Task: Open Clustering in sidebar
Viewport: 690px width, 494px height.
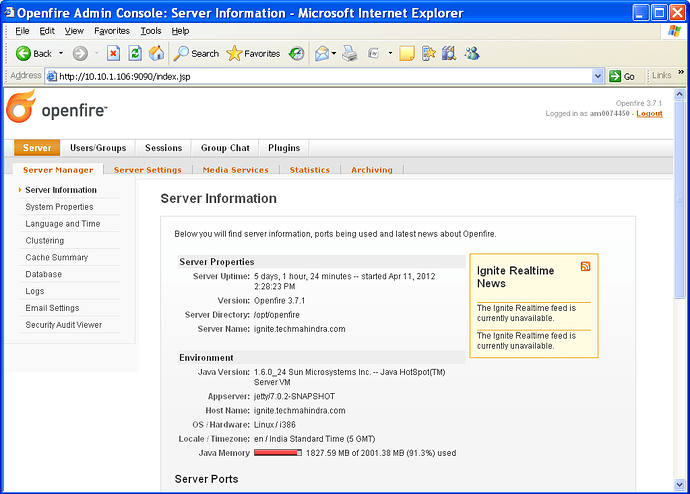Action: (x=44, y=241)
